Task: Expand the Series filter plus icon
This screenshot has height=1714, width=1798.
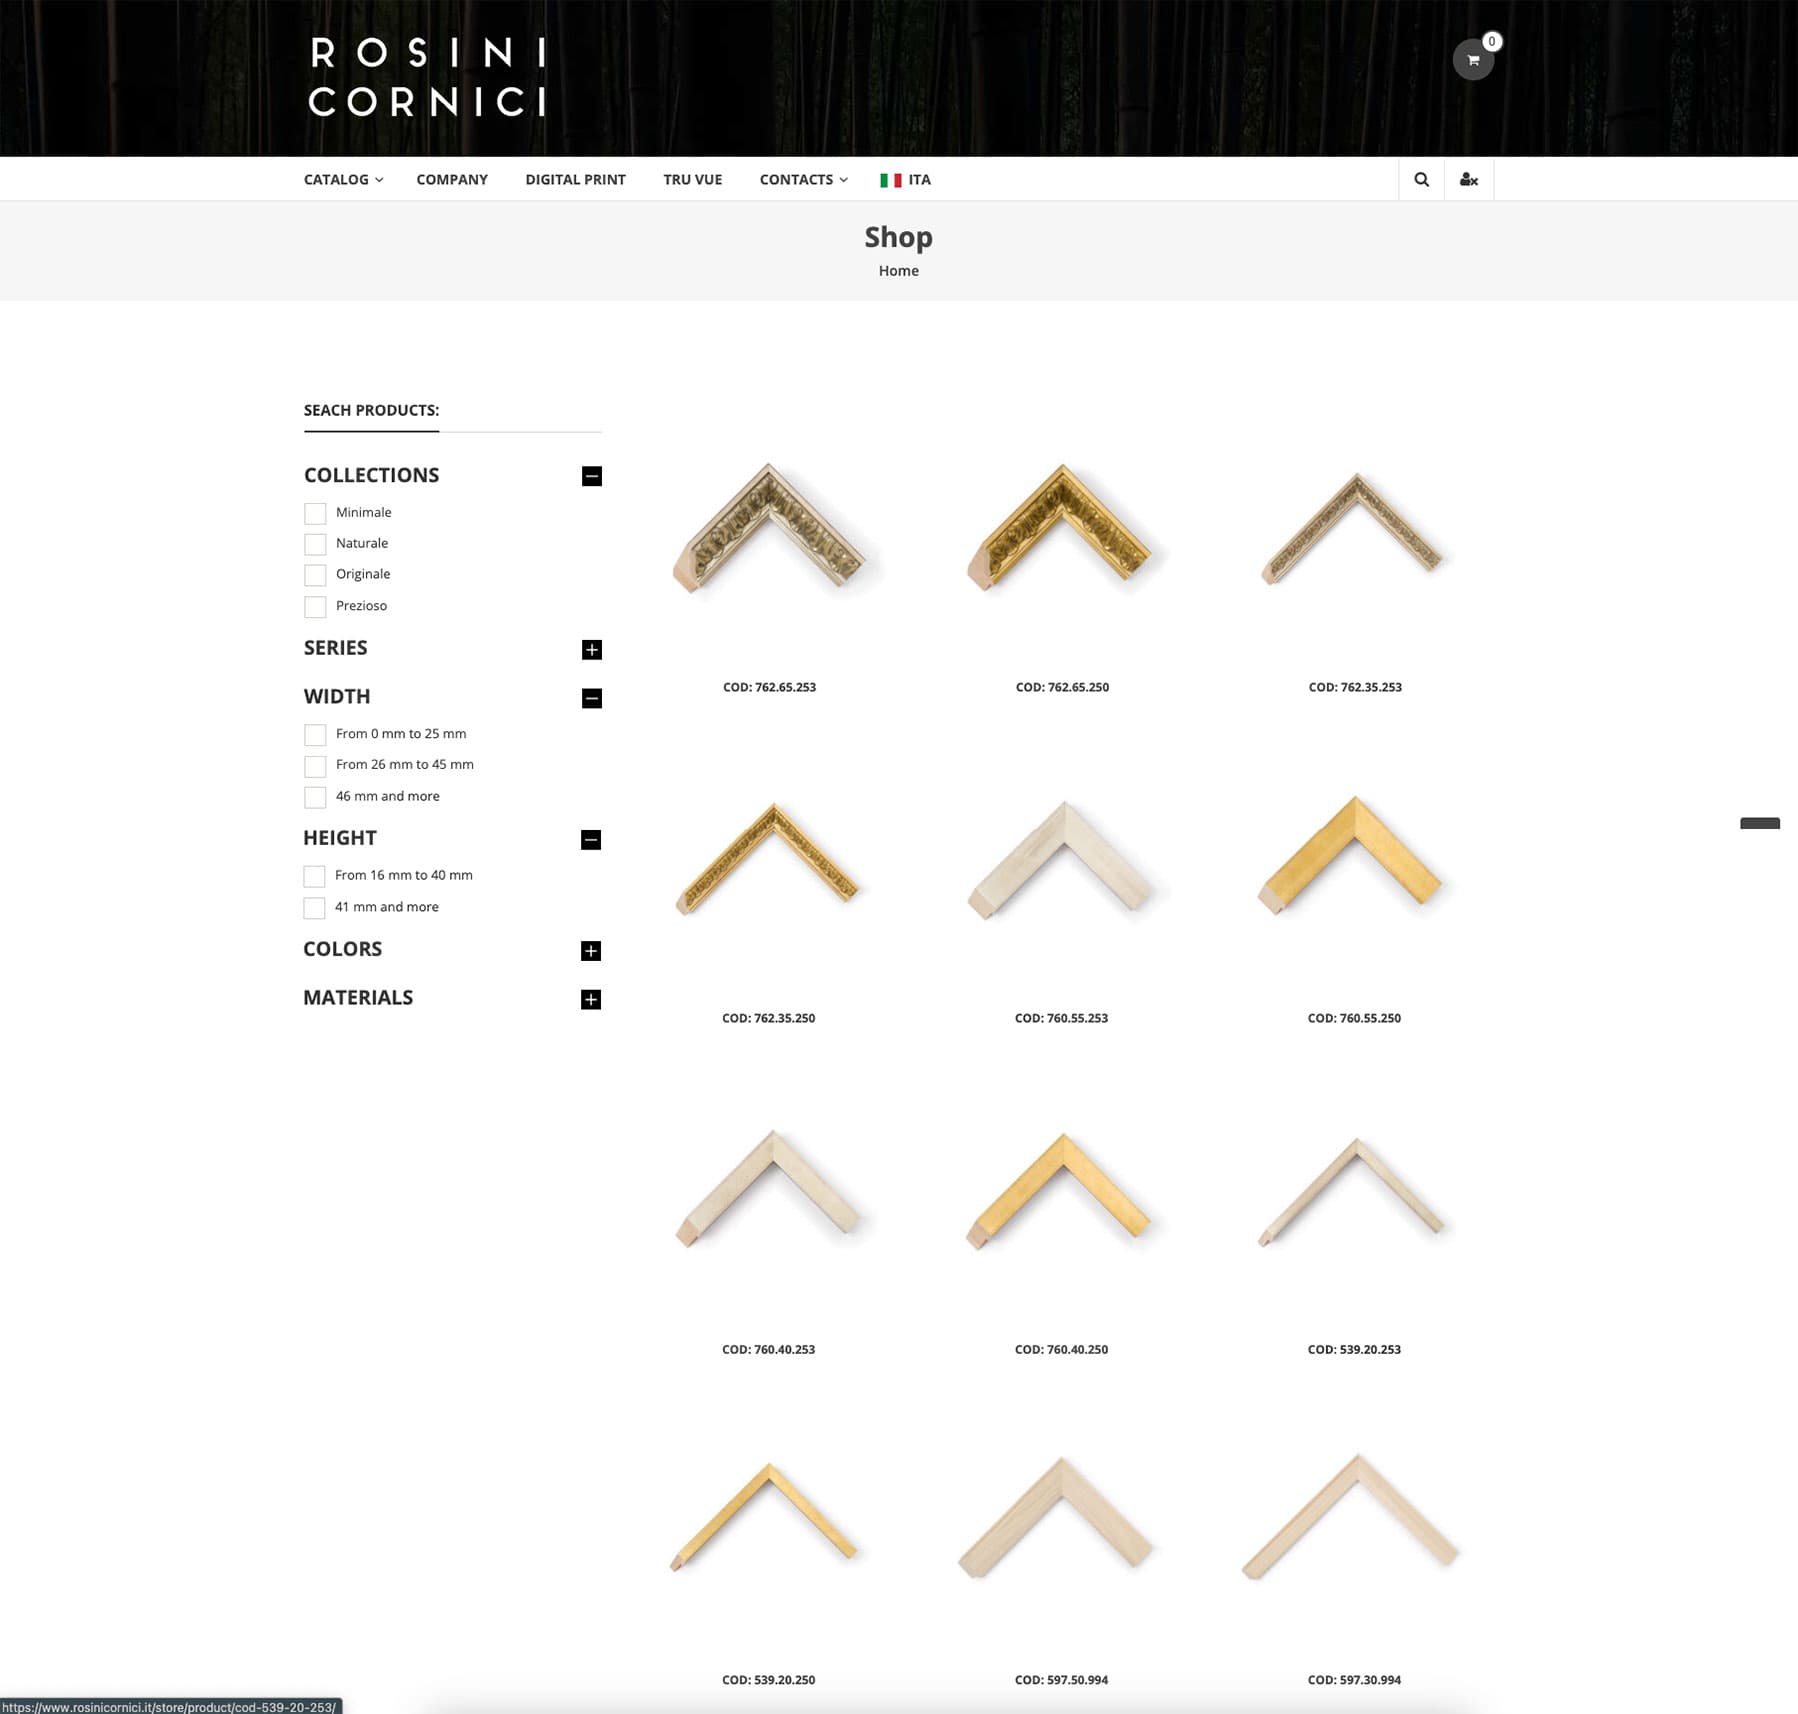Action: tap(591, 650)
